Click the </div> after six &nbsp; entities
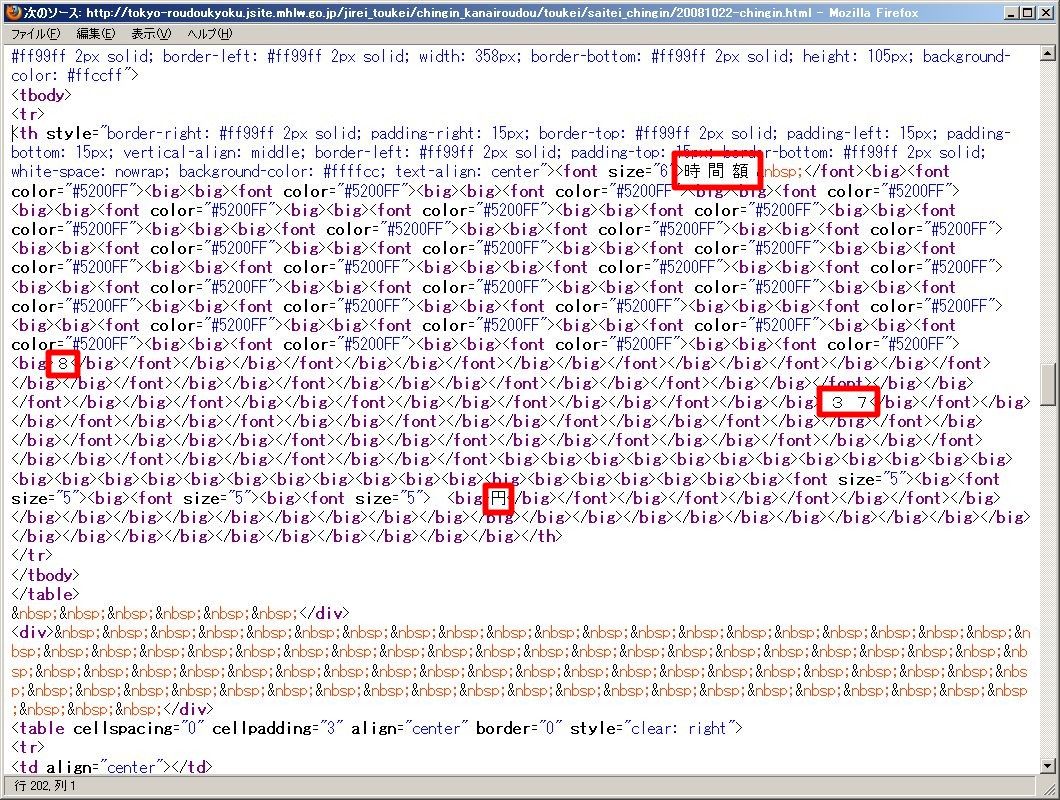Screen dimensions: 1060x800 324,613
